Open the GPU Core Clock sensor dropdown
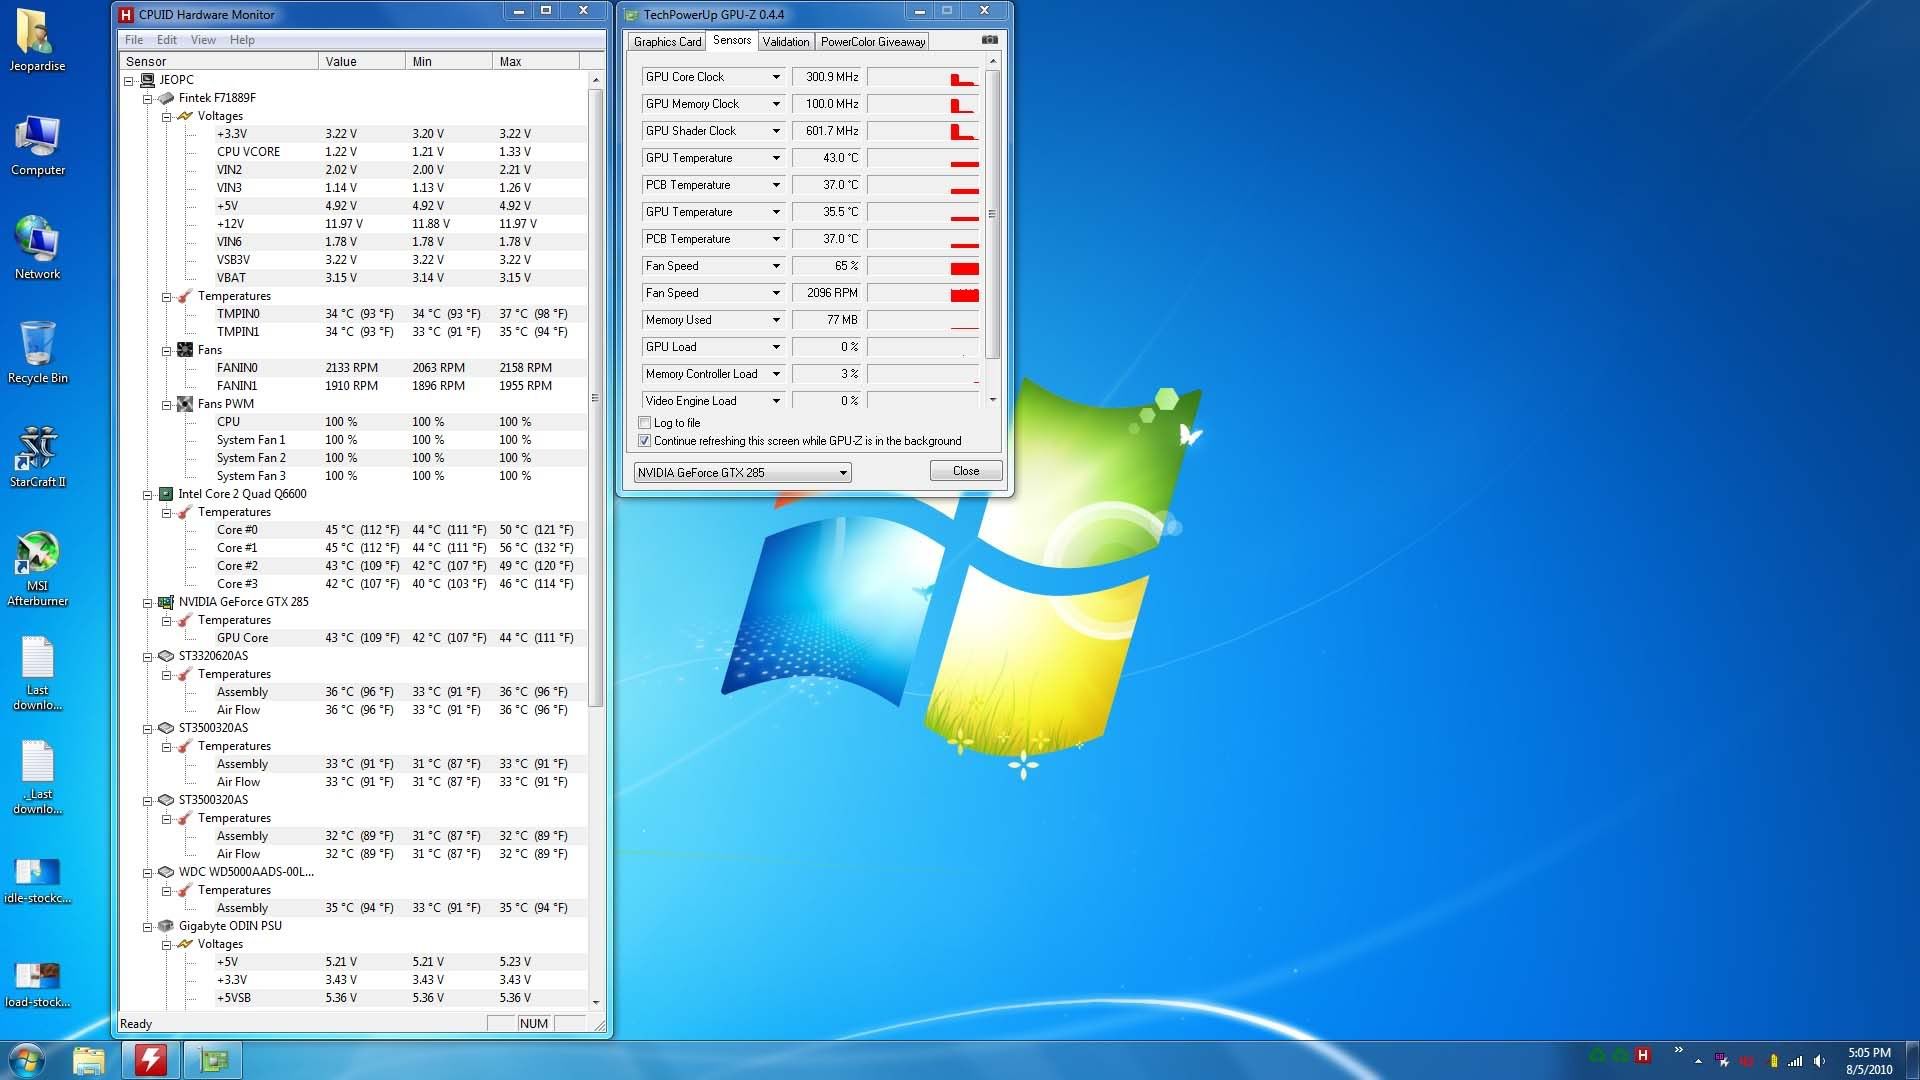1920x1080 pixels. click(775, 77)
